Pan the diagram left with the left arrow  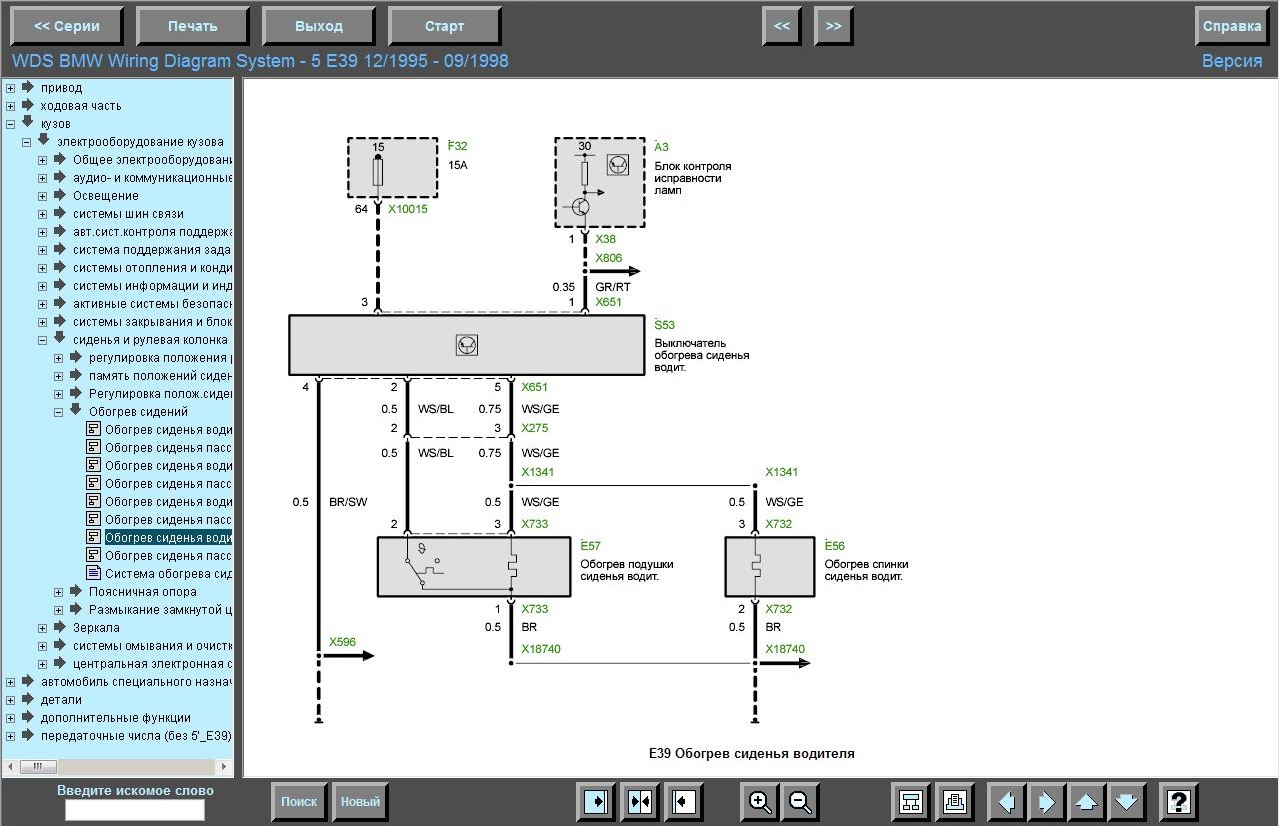point(1007,801)
